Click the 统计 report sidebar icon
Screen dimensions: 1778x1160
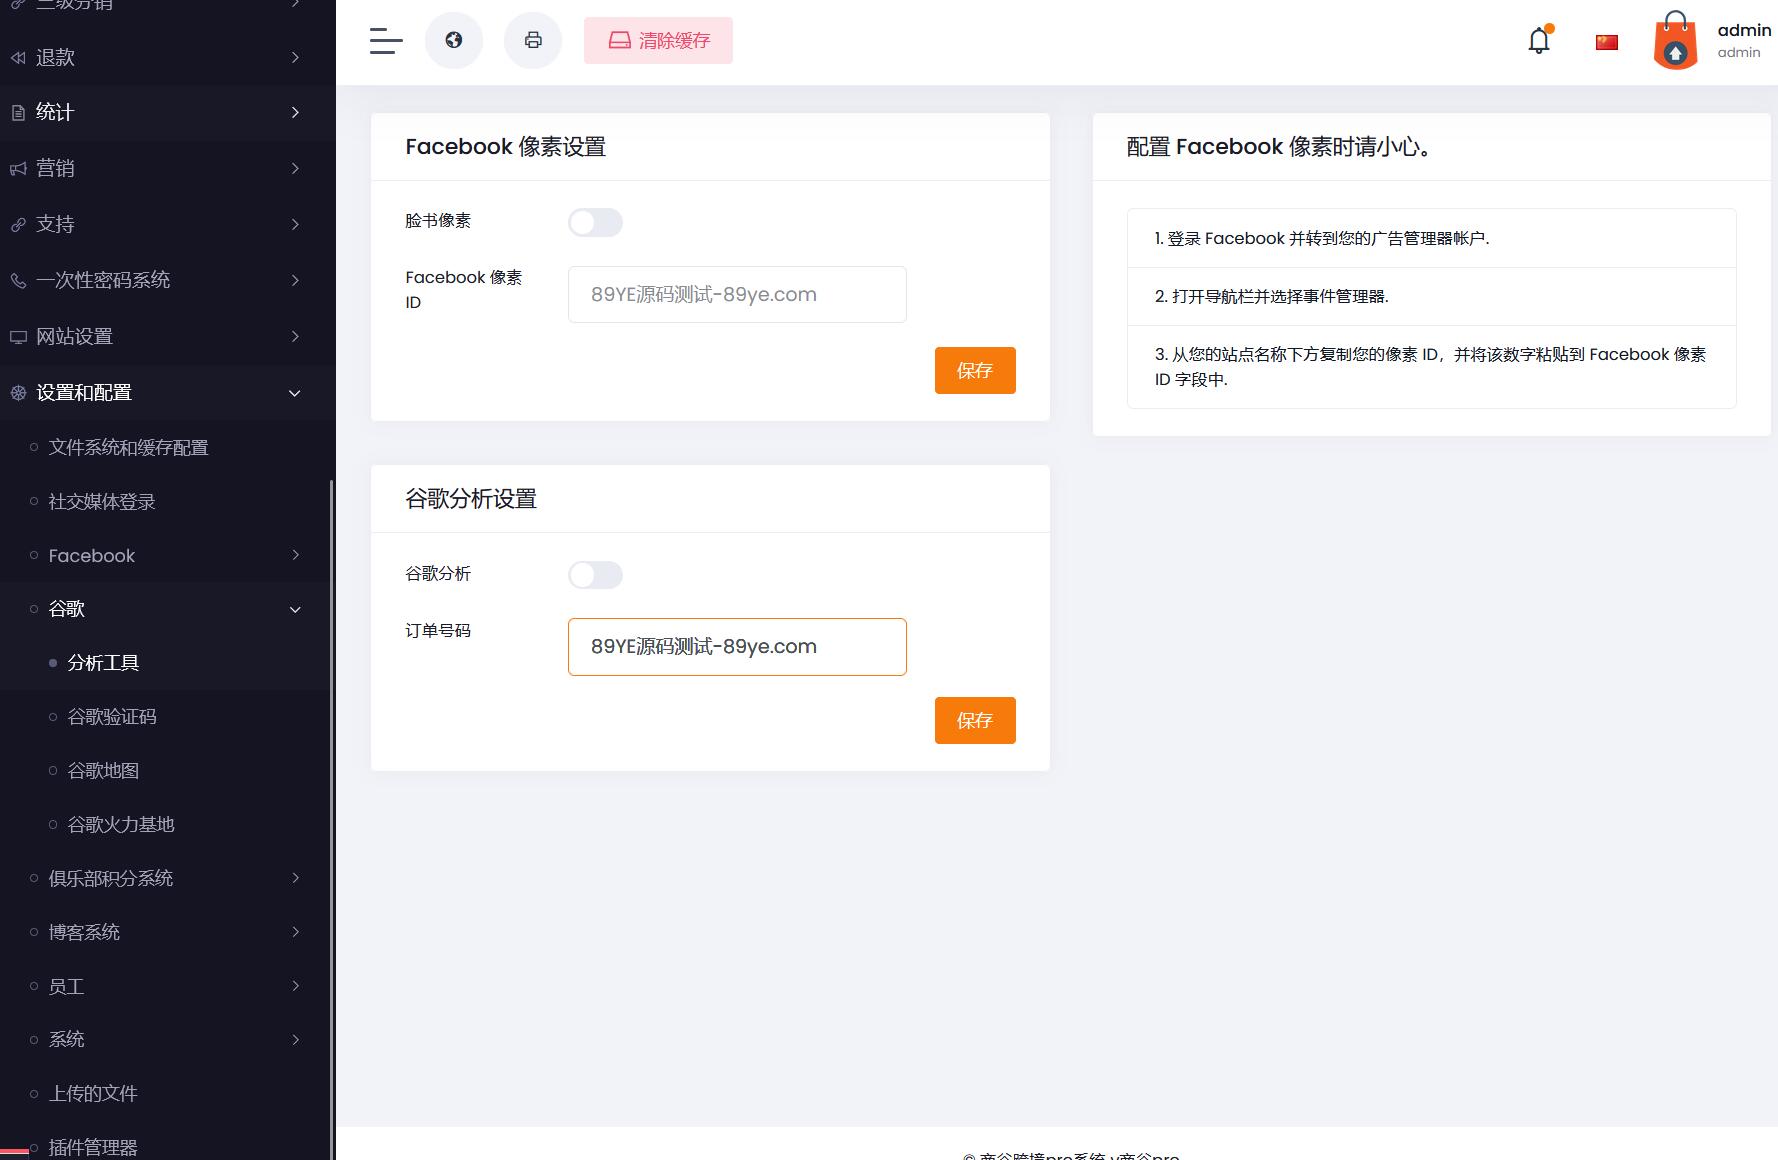click(x=18, y=113)
